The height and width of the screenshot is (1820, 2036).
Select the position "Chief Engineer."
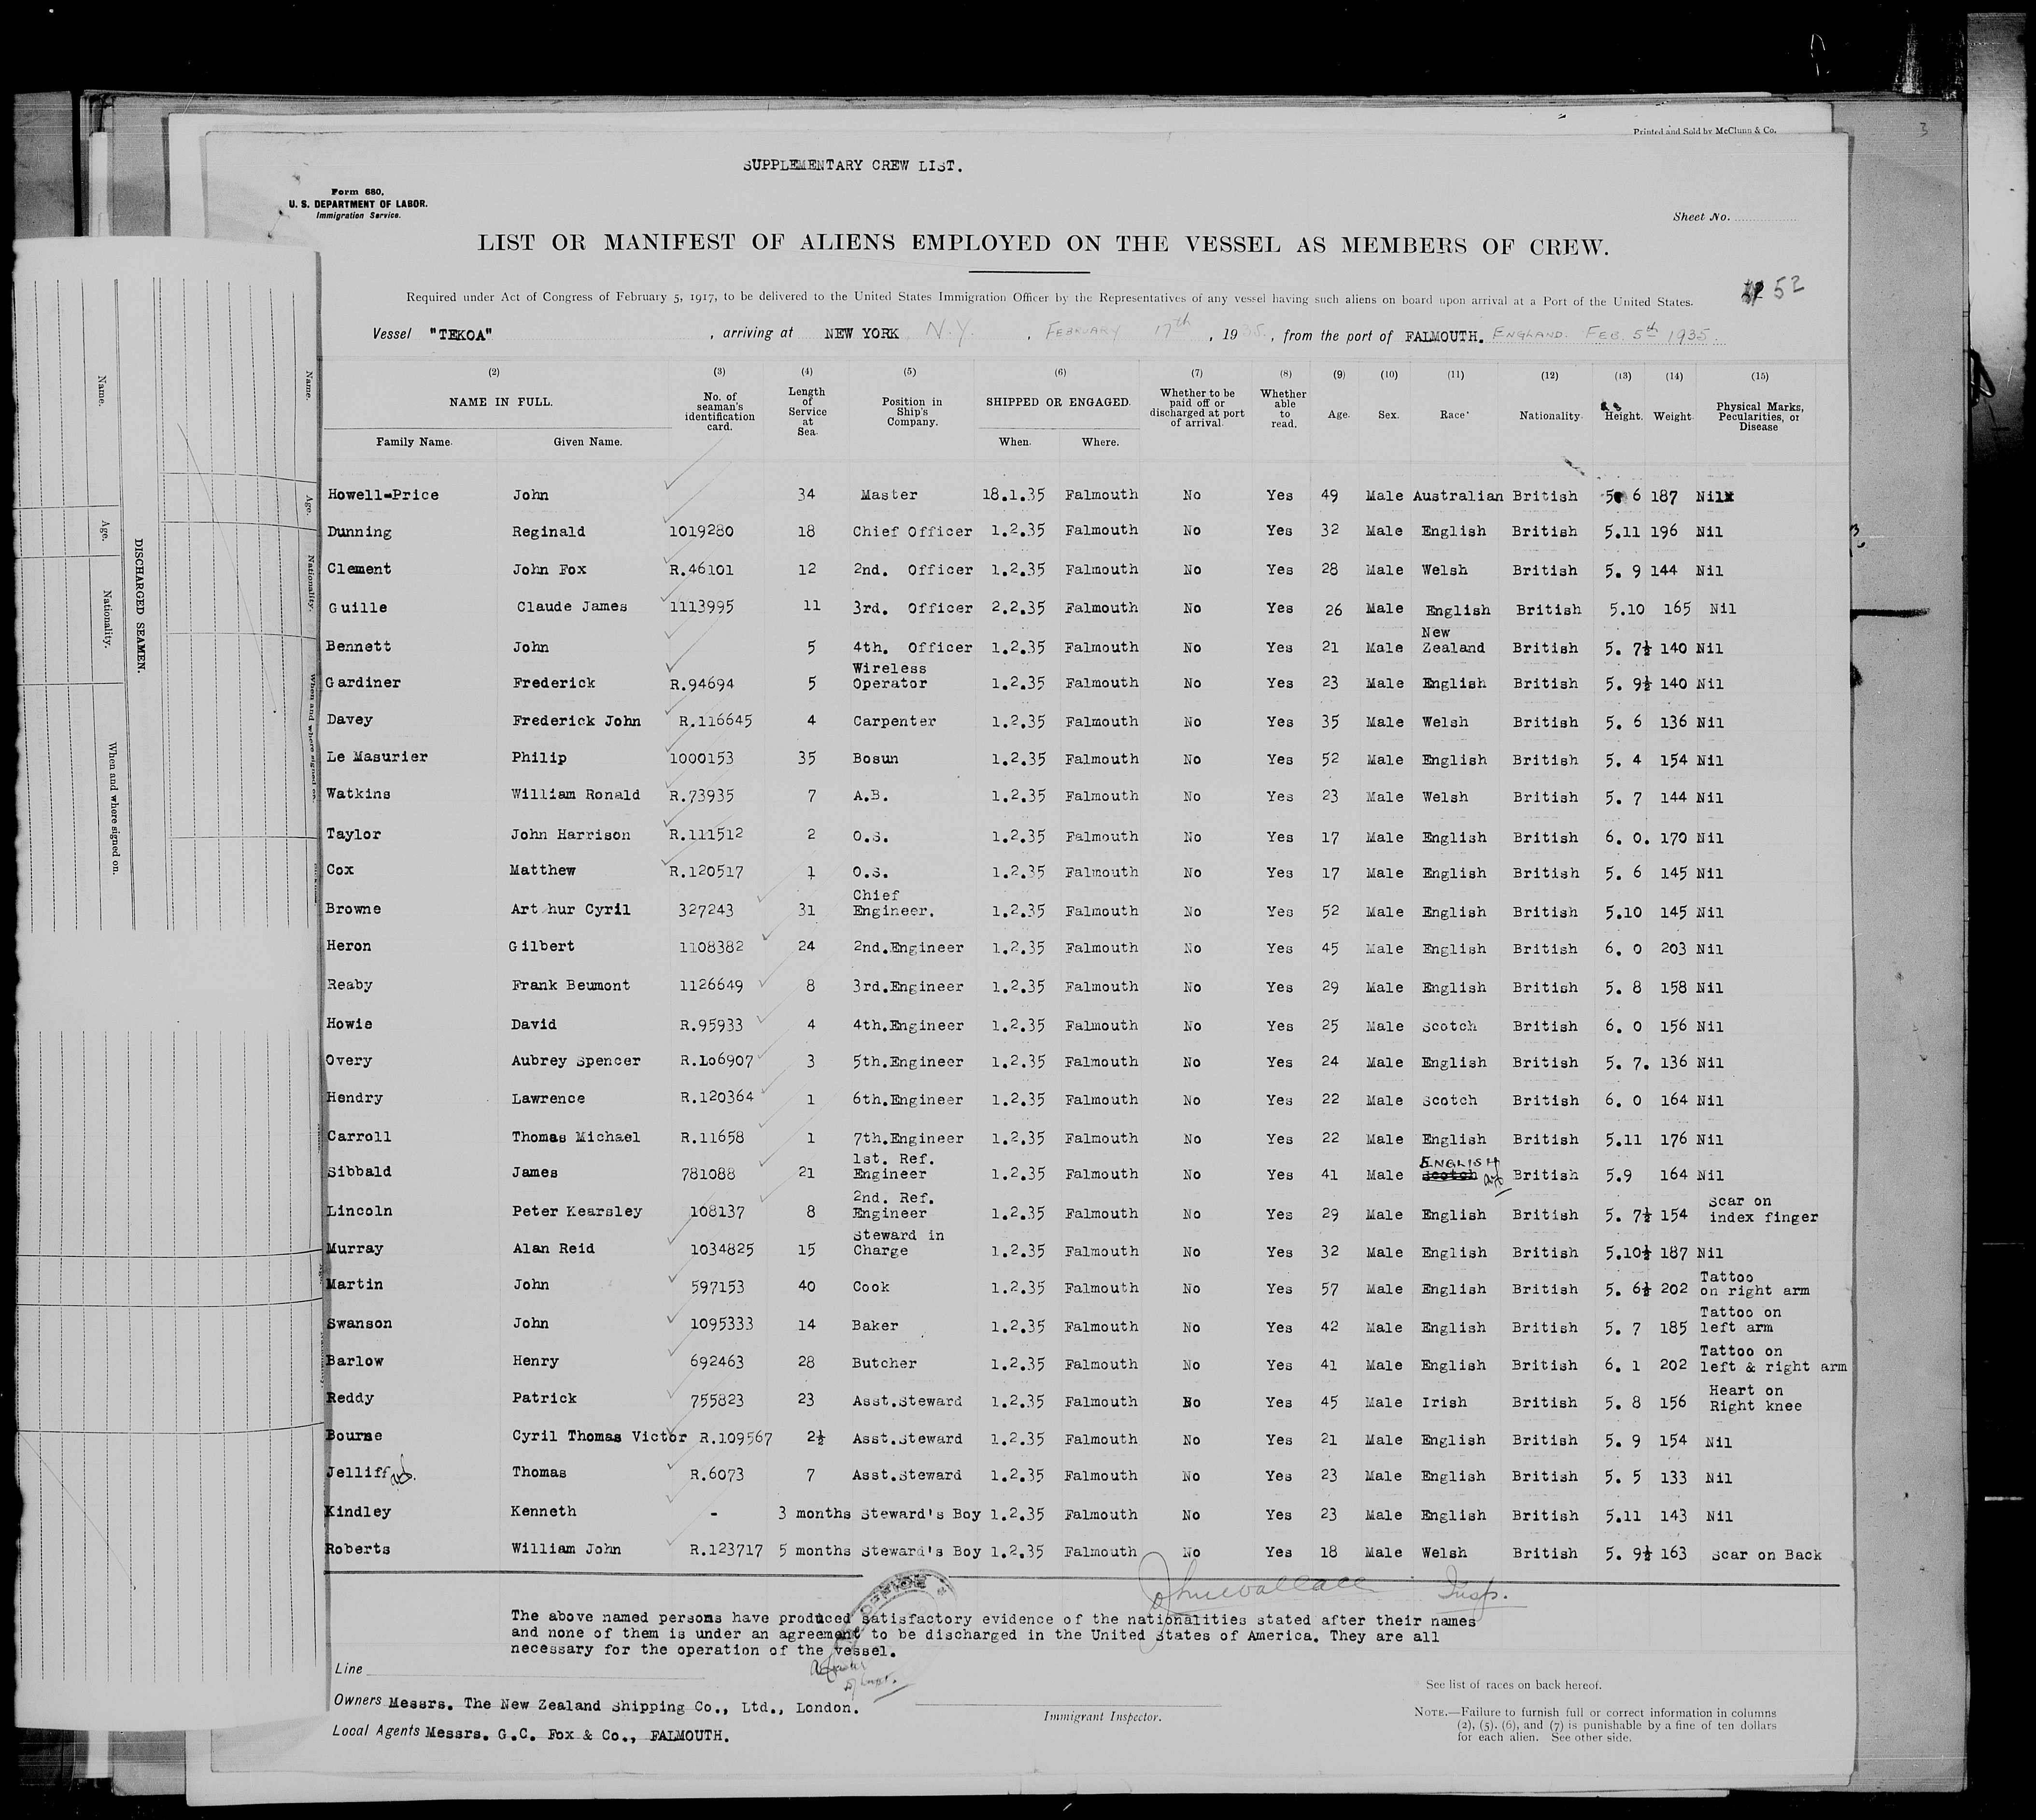893,904
